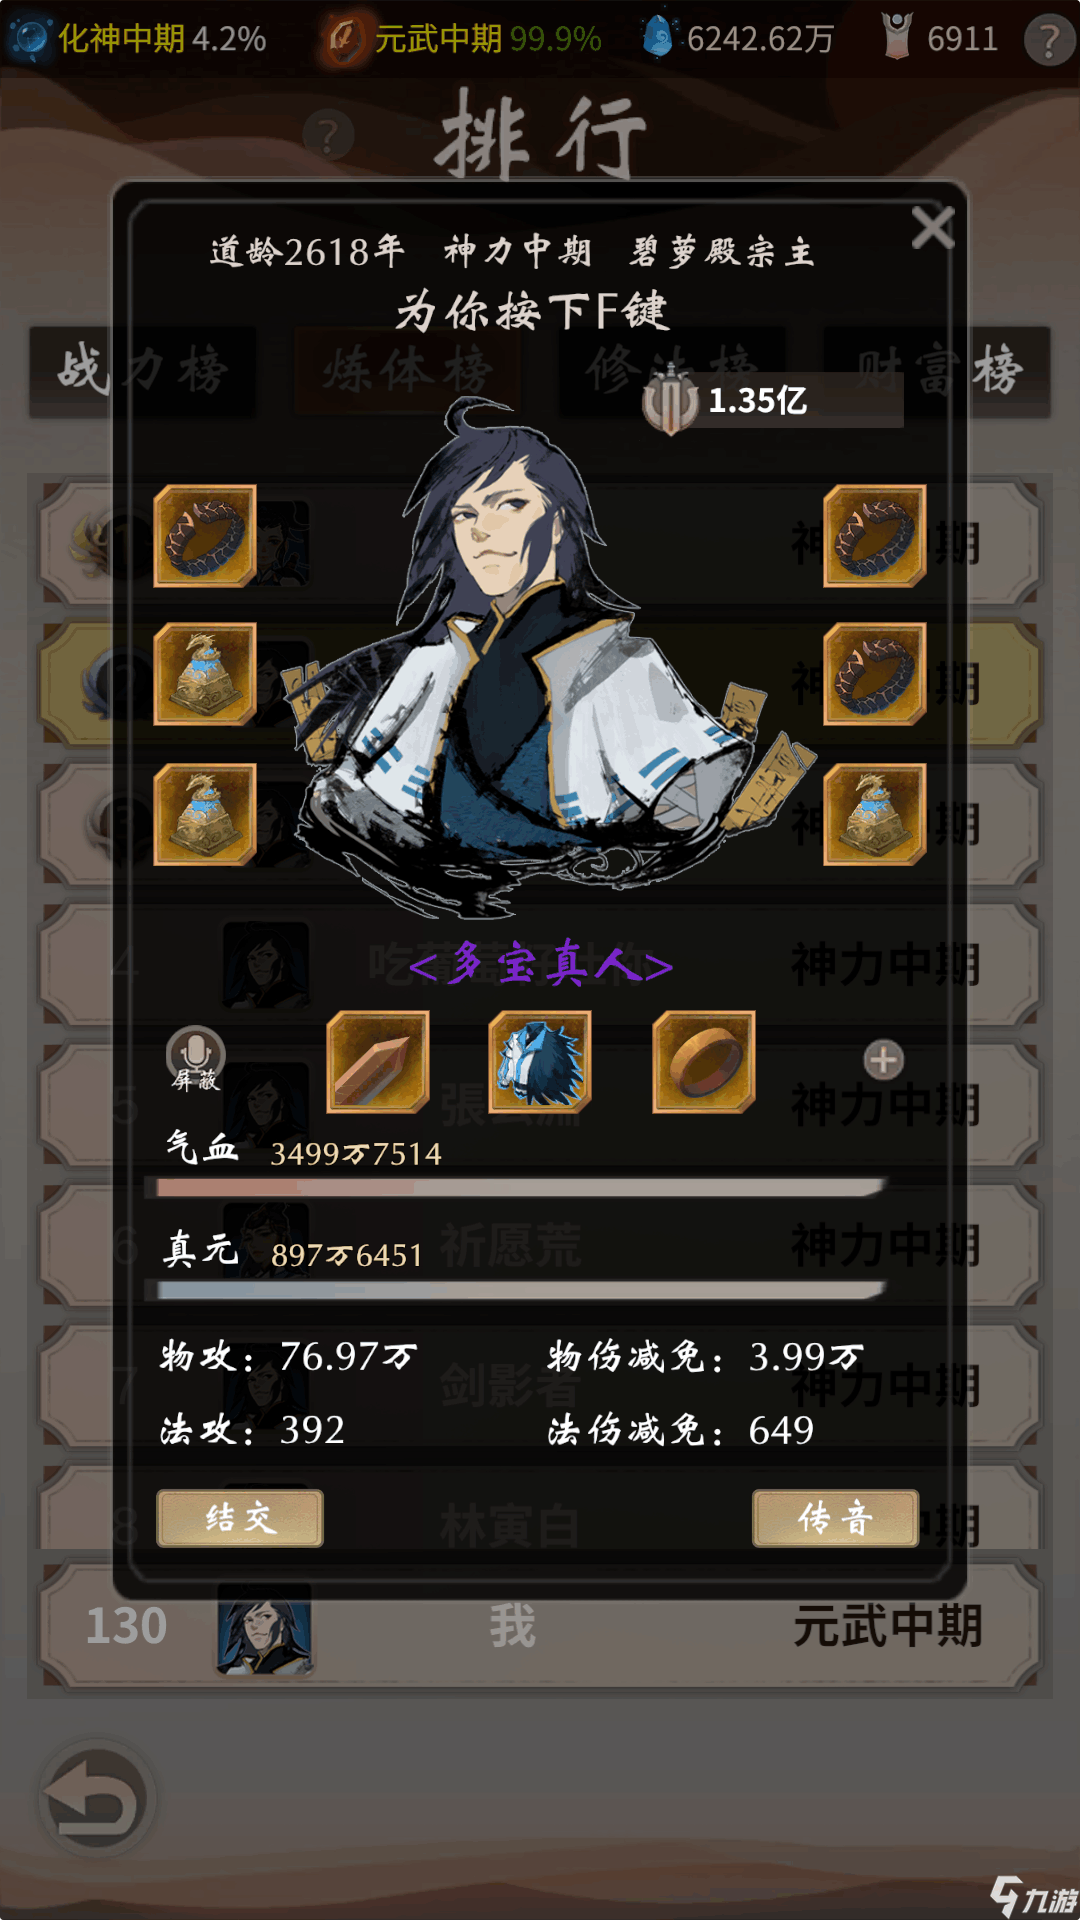The image size is (1080, 1920).
Task: Select the bottom-right dragon seal treasure slot
Action: [x=874, y=814]
